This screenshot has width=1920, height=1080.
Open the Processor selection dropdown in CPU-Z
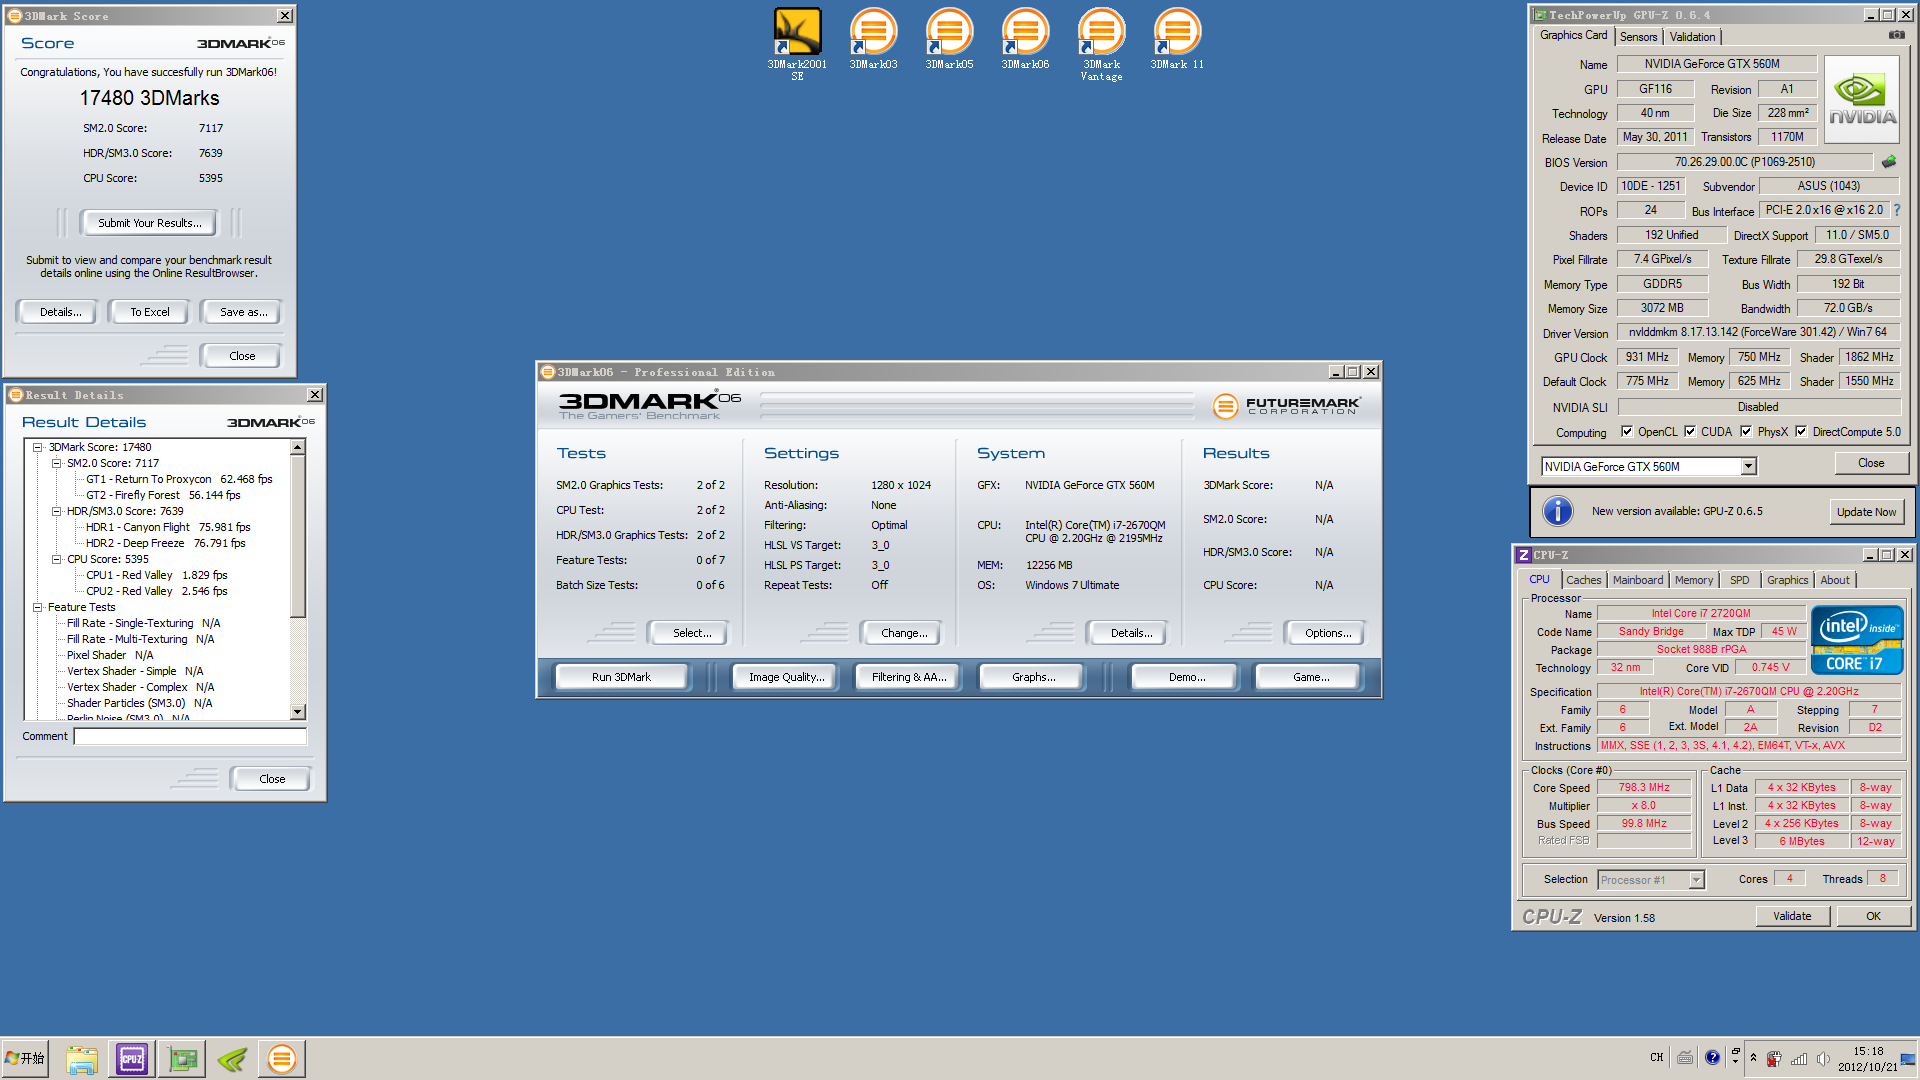coord(1696,880)
